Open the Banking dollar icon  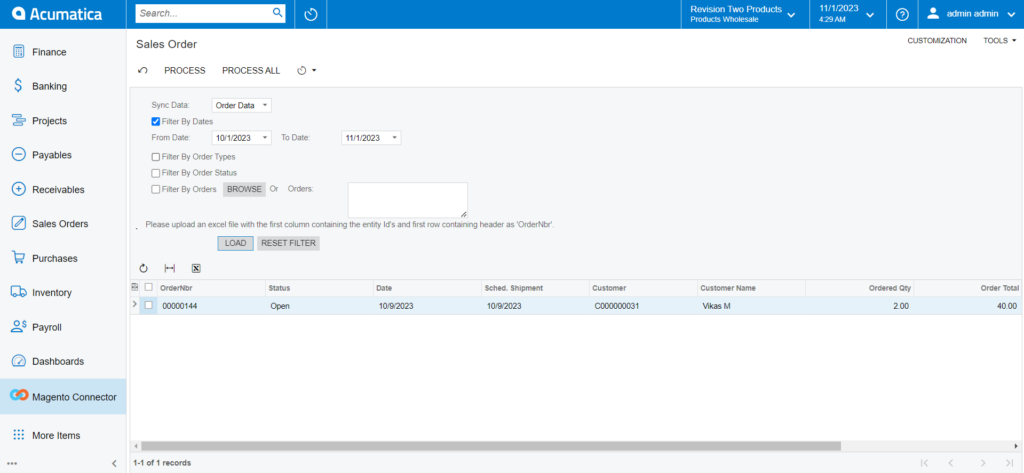[18, 86]
